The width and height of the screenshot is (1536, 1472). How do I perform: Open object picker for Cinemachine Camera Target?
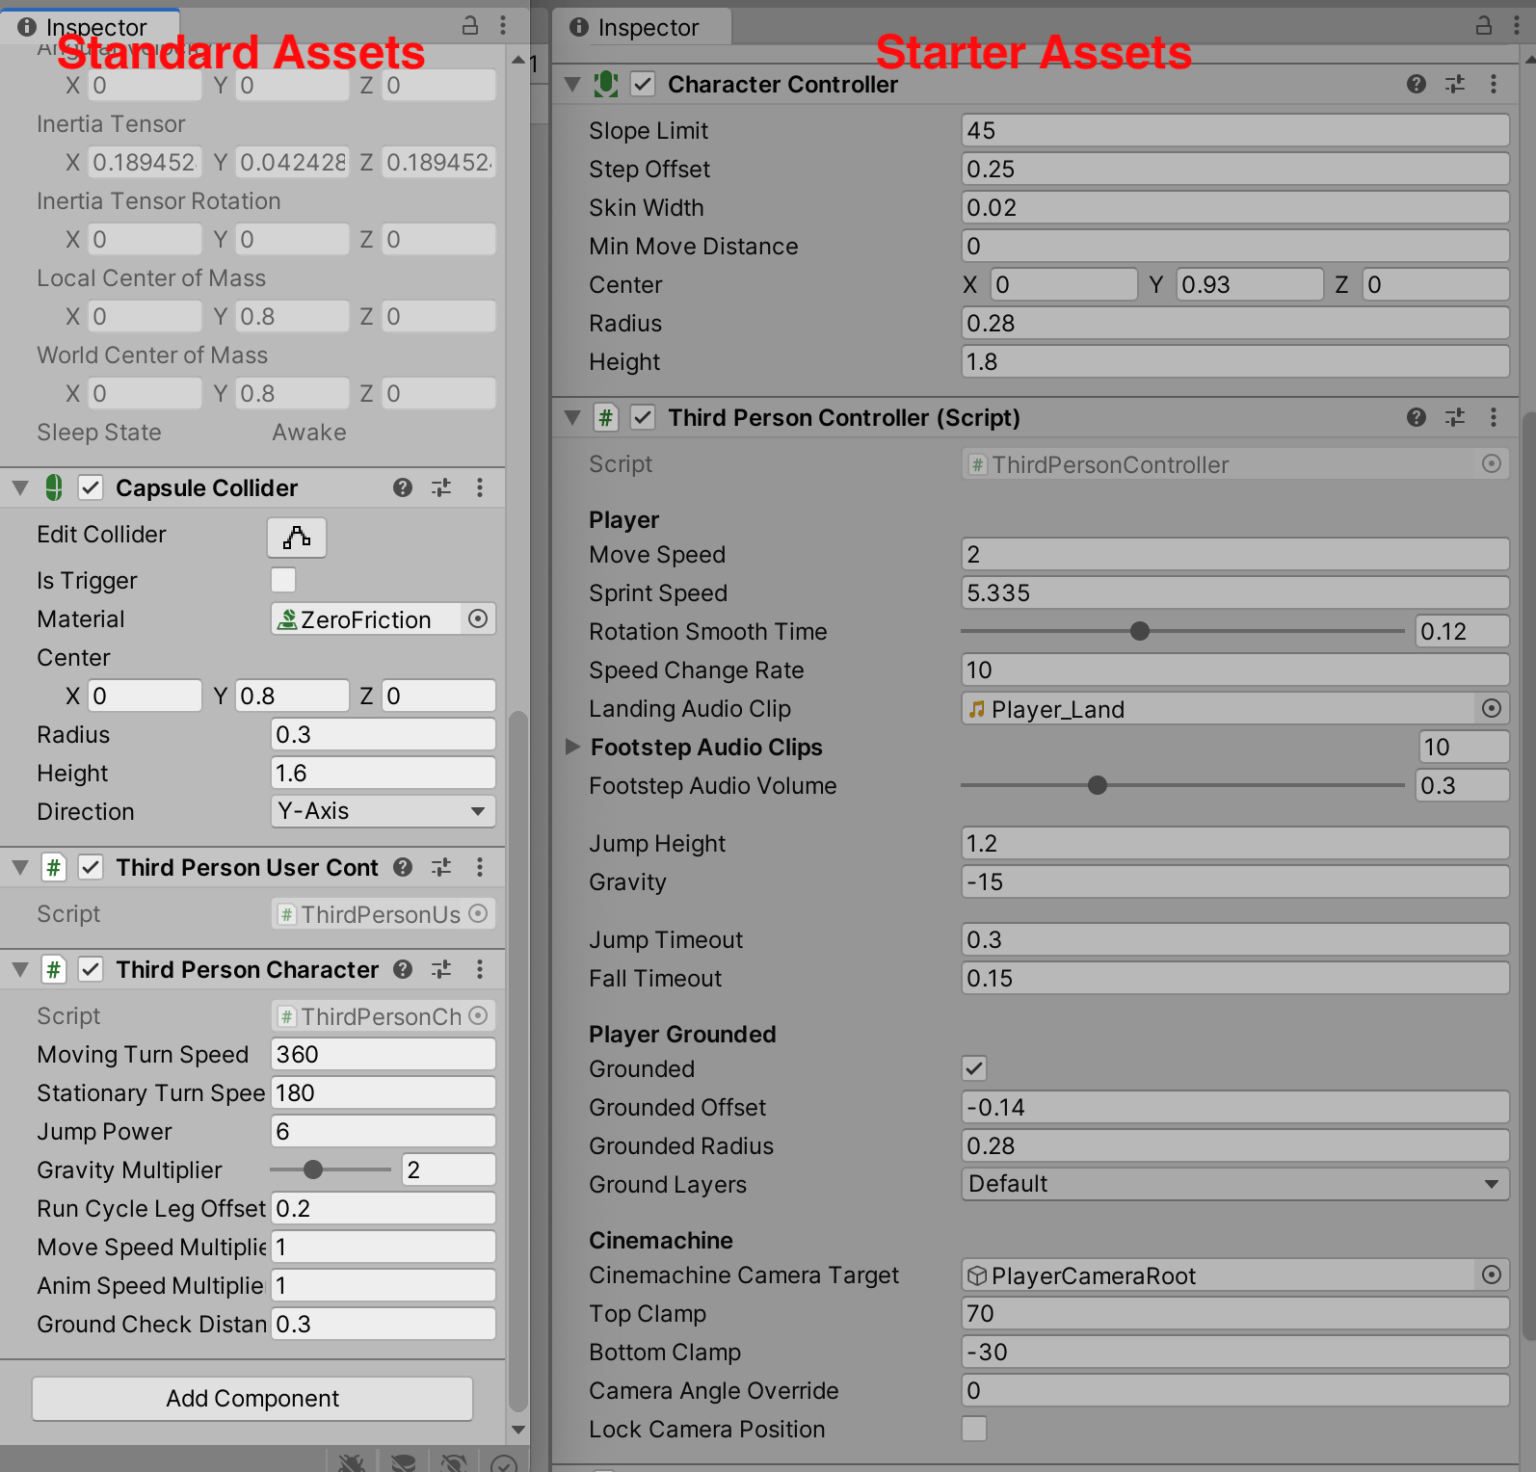(1491, 1275)
